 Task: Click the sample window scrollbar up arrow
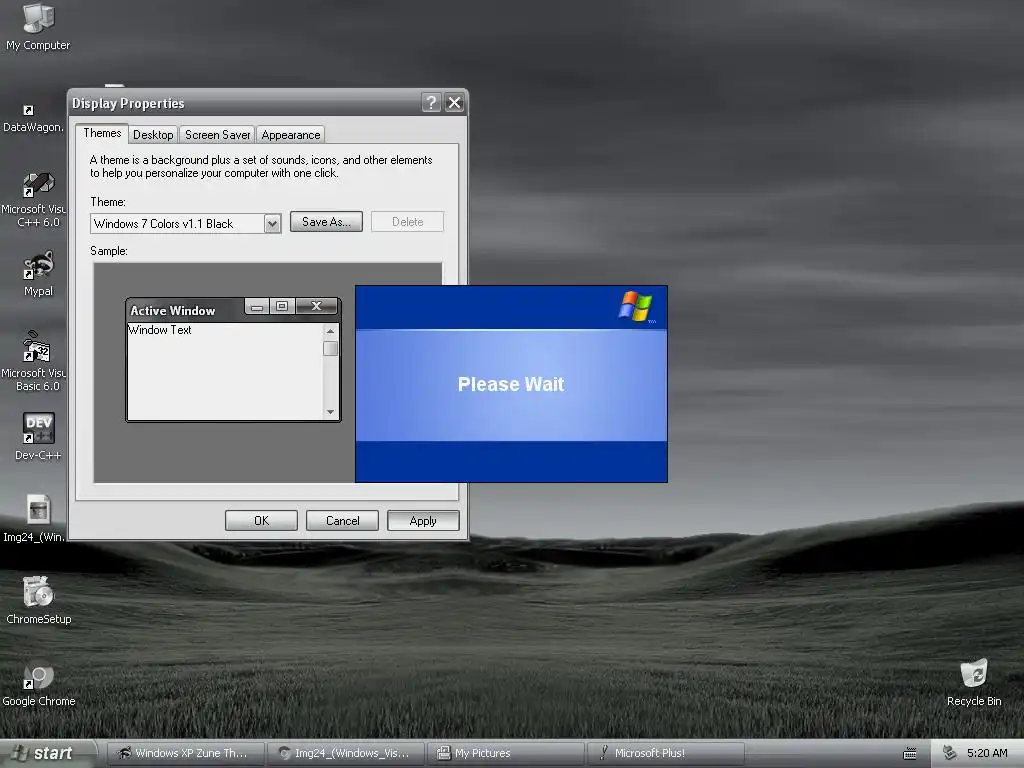coord(330,331)
